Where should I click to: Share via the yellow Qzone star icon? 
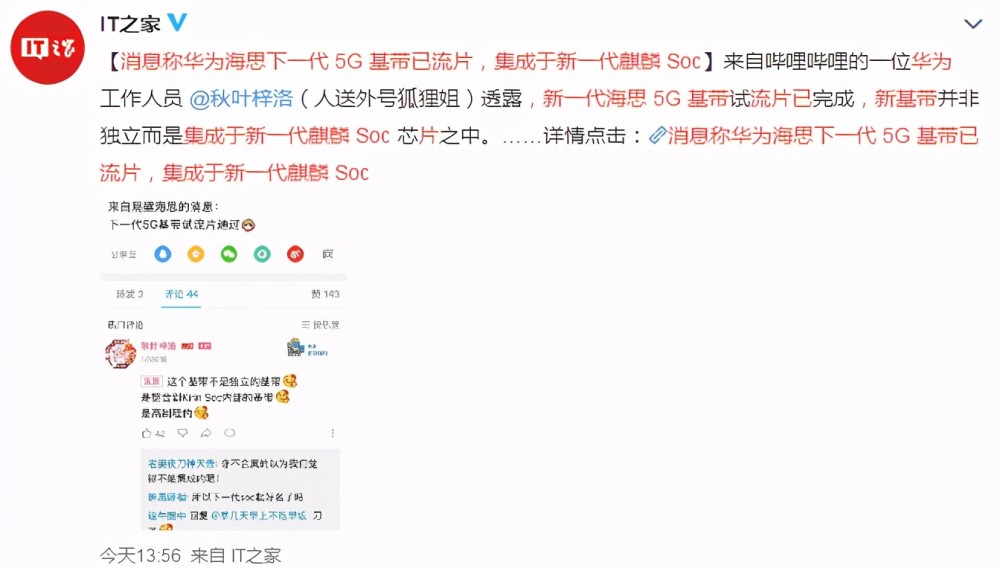(x=196, y=254)
